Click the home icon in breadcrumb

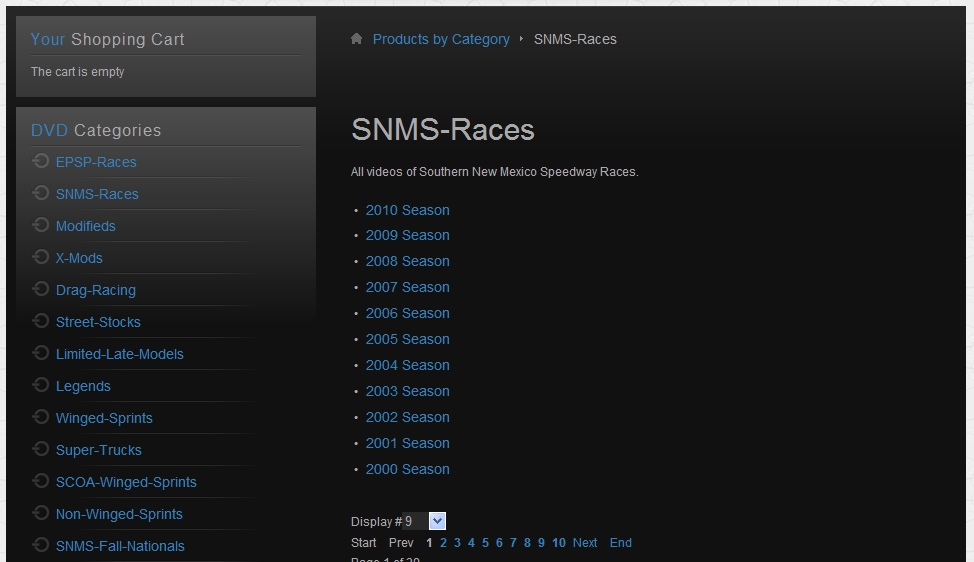coord(356,39)
